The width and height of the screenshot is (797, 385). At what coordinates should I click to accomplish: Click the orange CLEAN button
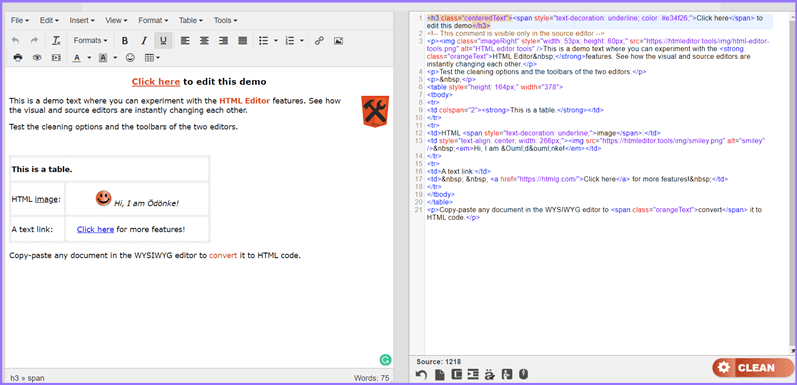click(753, 368)
